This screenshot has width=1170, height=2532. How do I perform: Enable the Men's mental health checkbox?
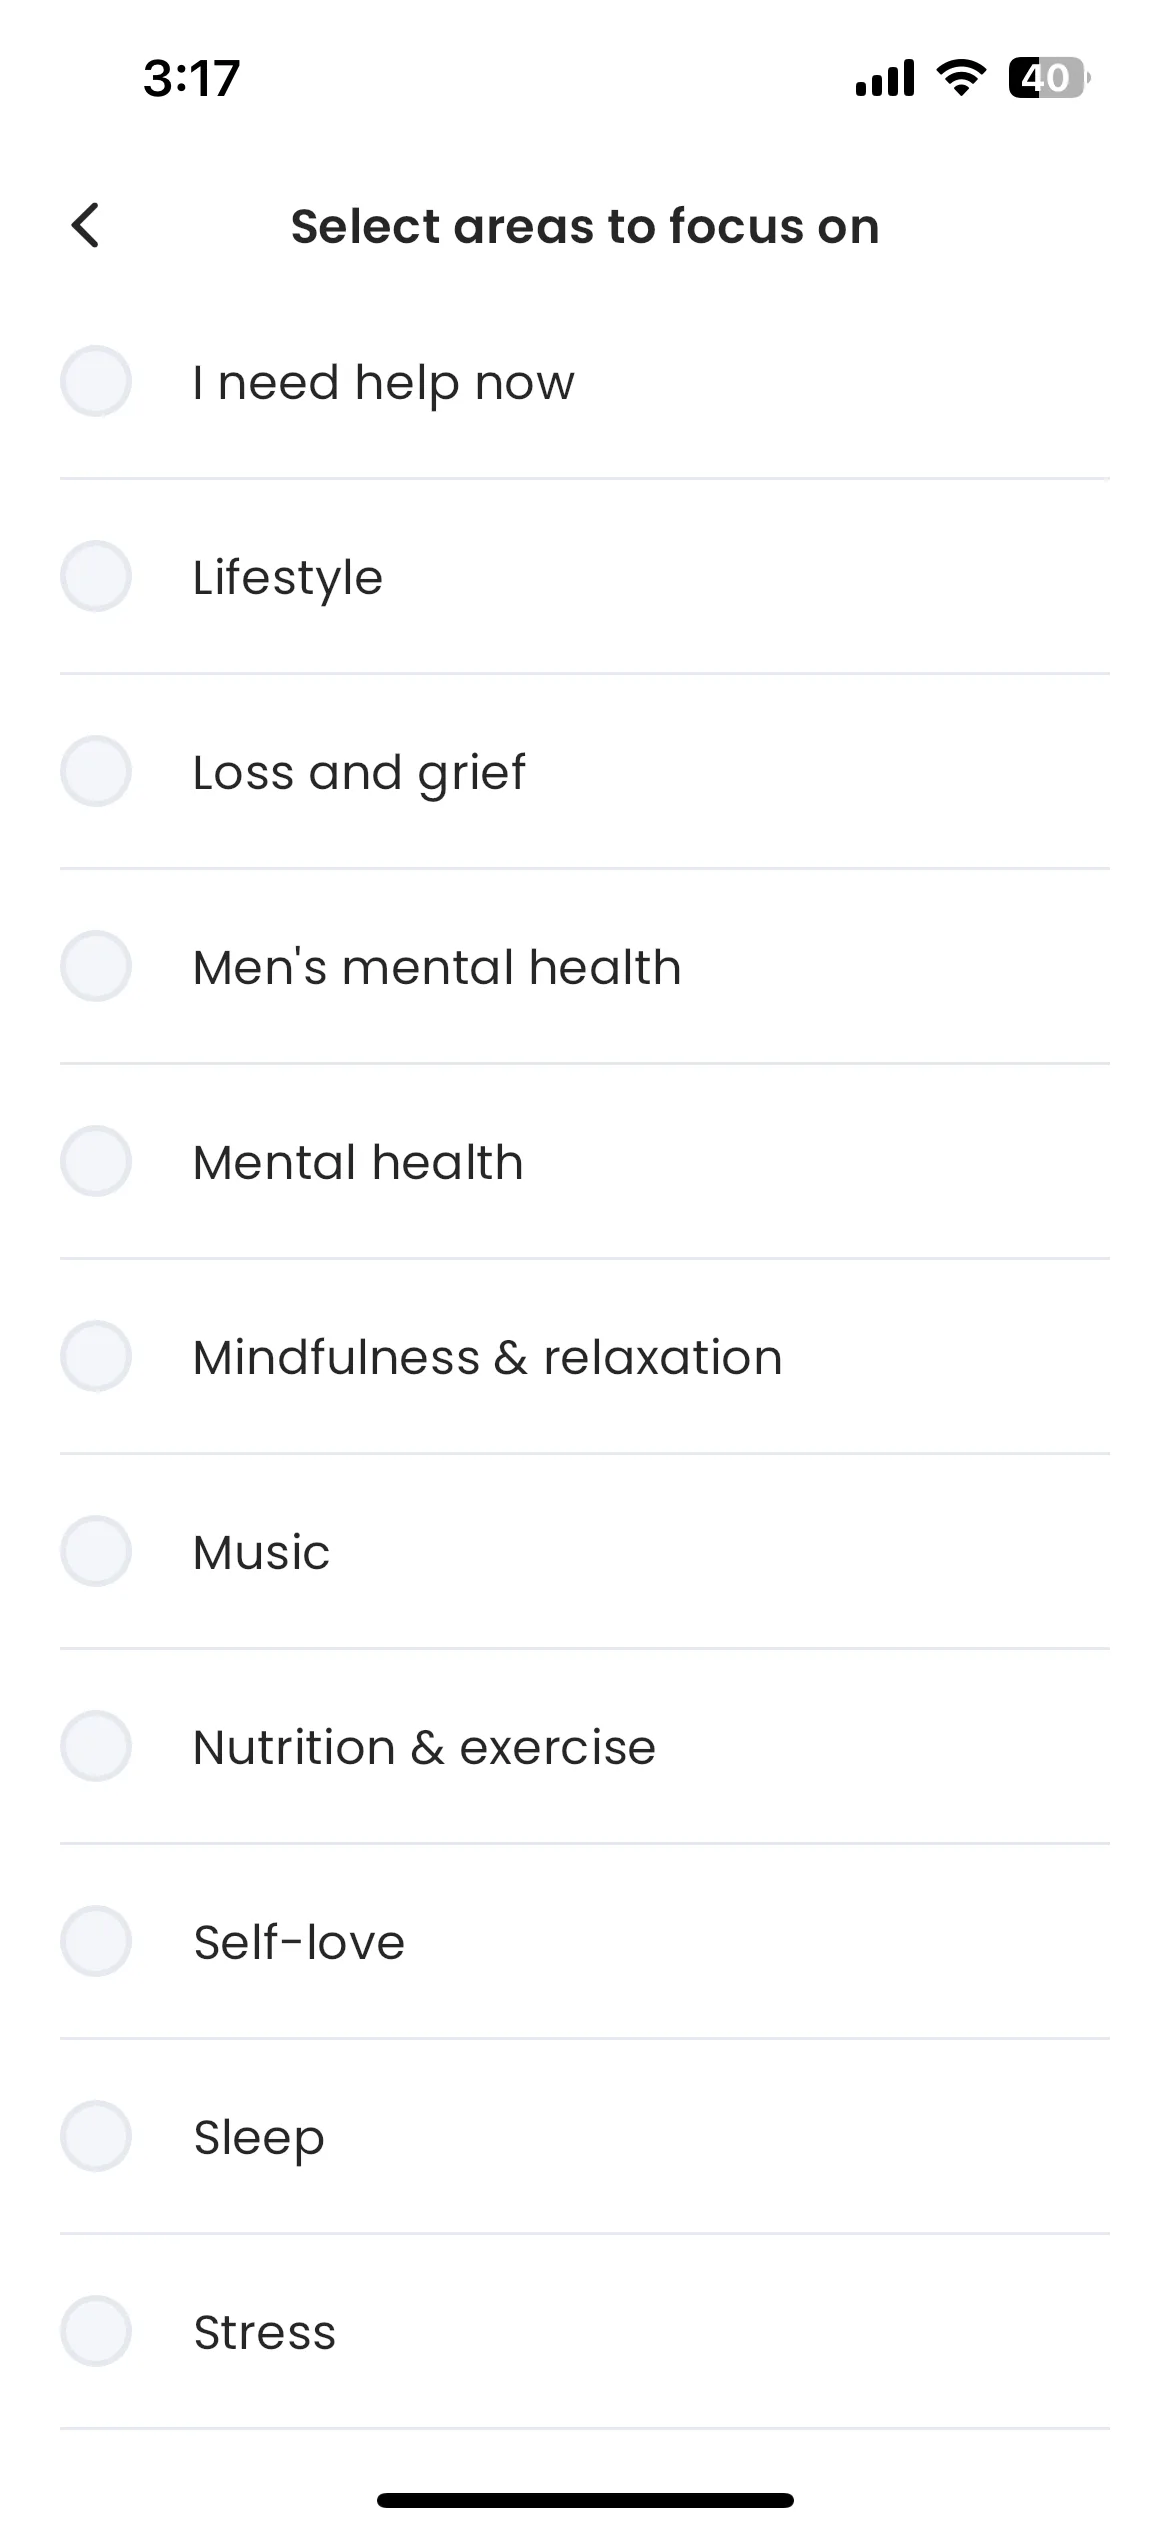(x=96, y=966)
